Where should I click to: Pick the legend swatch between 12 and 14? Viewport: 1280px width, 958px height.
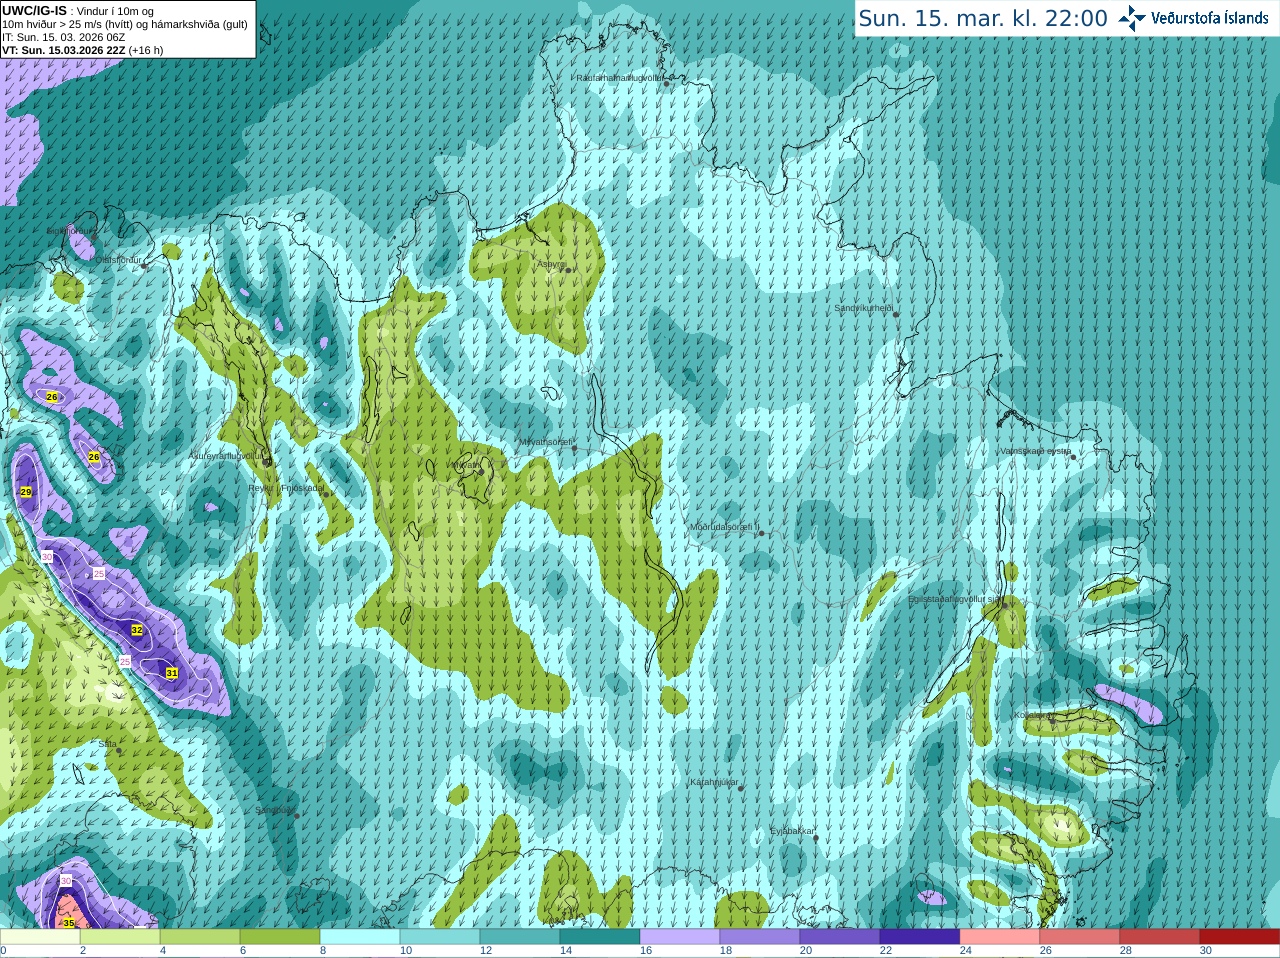point(520,937)
